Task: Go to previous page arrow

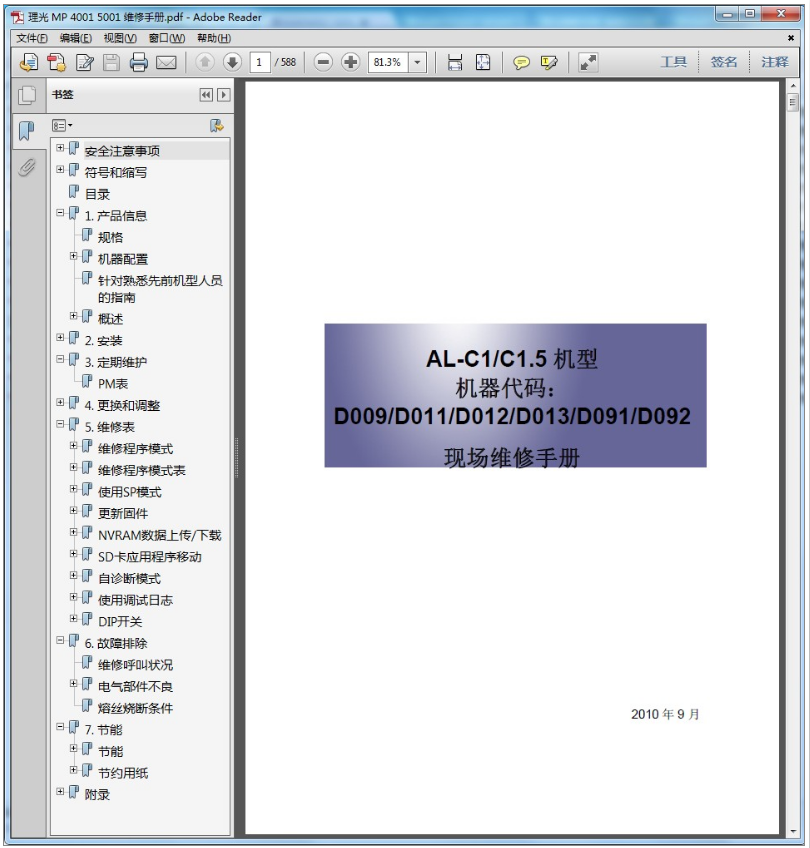Action: coord(204,62)
